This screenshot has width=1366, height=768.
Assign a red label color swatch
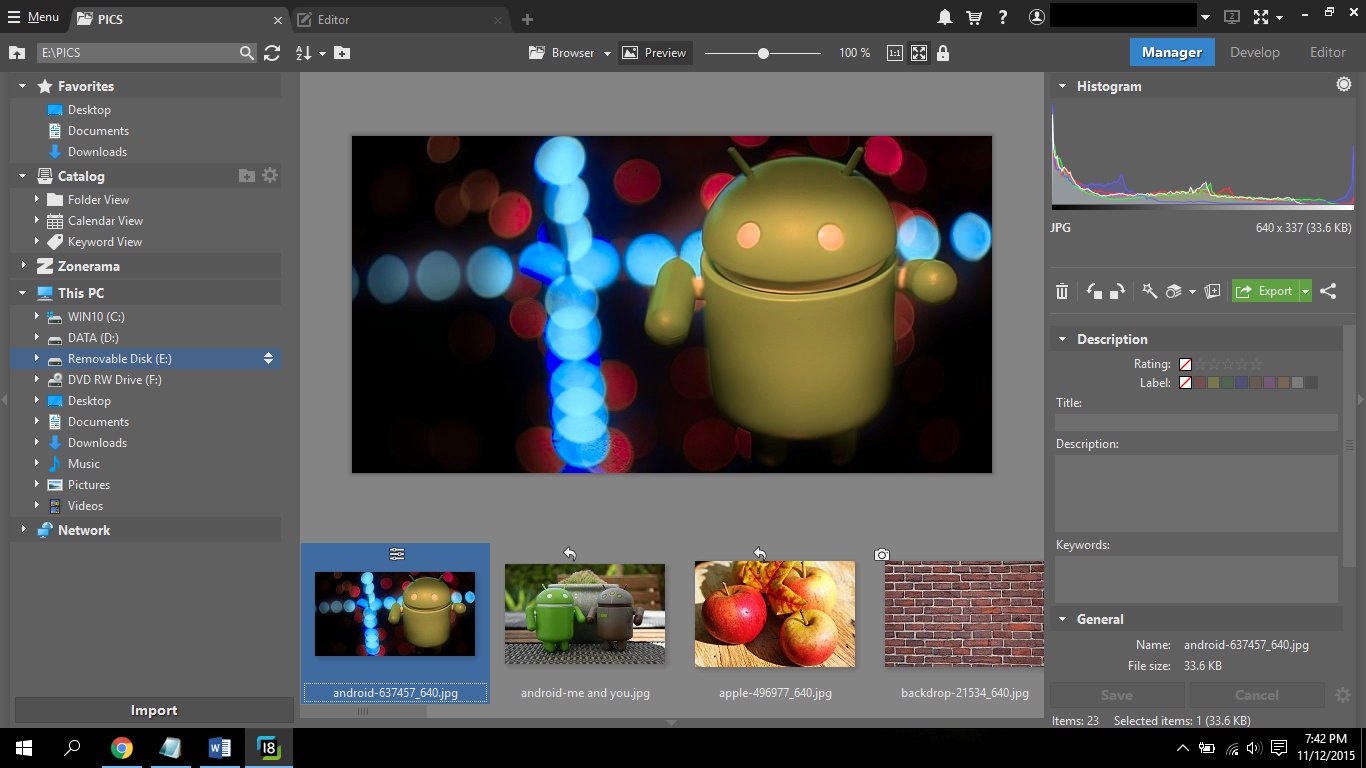tap(1199, 382)
